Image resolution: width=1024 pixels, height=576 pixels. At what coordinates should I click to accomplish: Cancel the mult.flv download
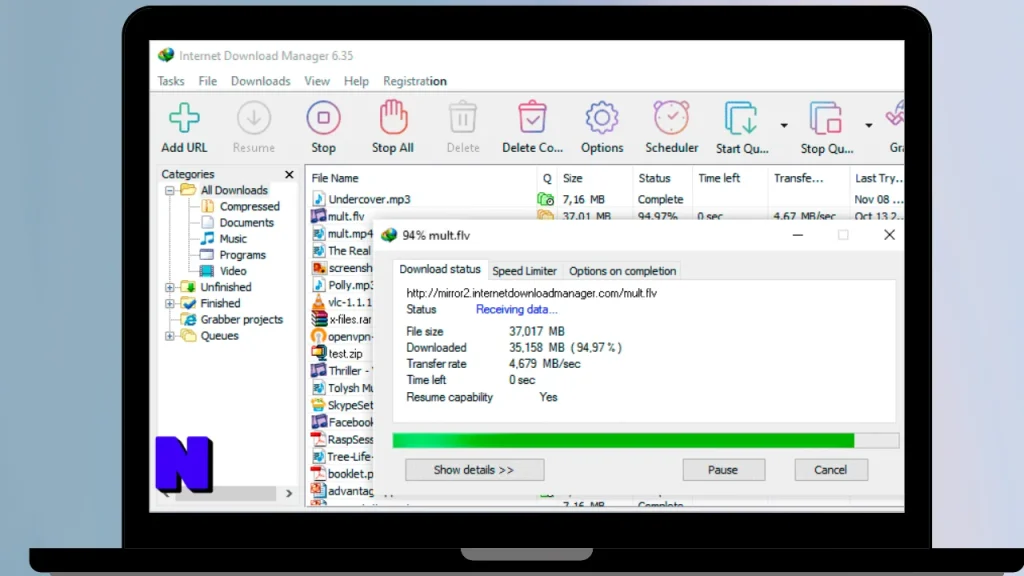pos(831,470)
